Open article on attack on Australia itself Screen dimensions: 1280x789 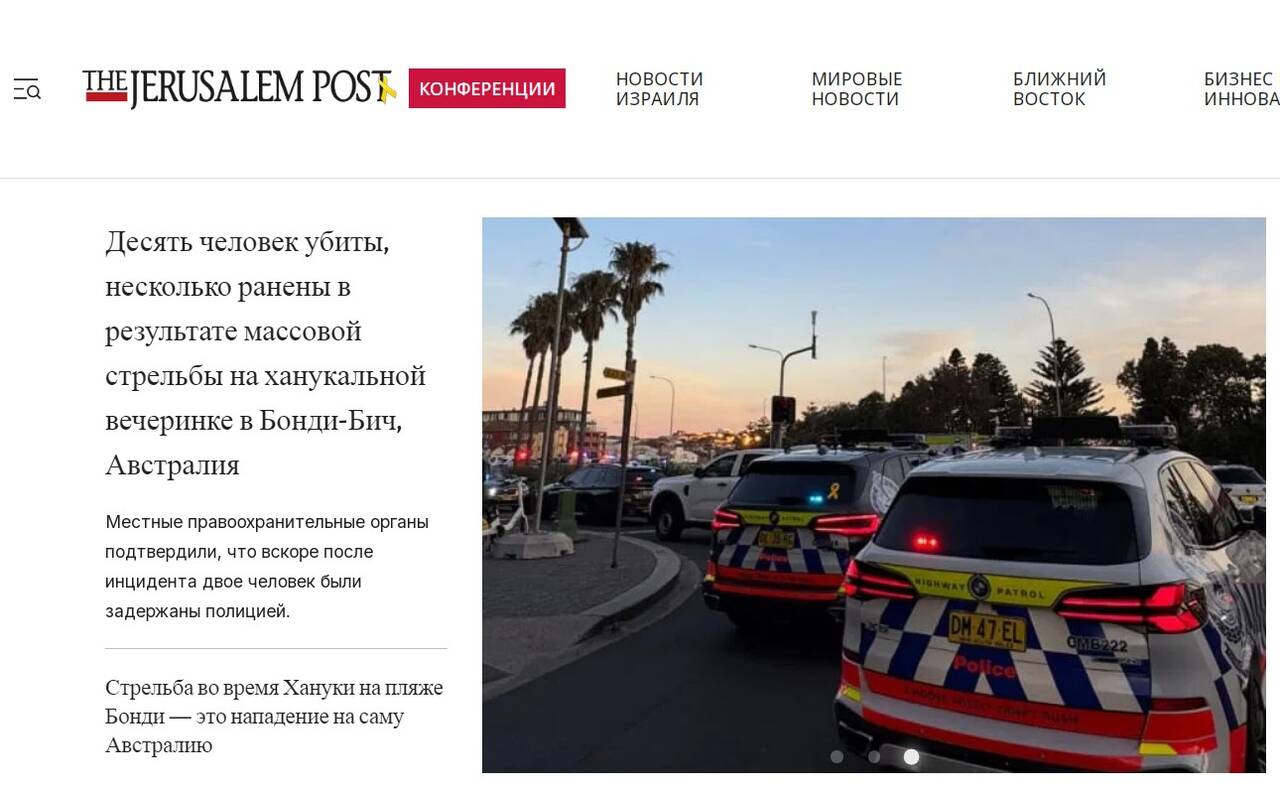tap(274, 716)
